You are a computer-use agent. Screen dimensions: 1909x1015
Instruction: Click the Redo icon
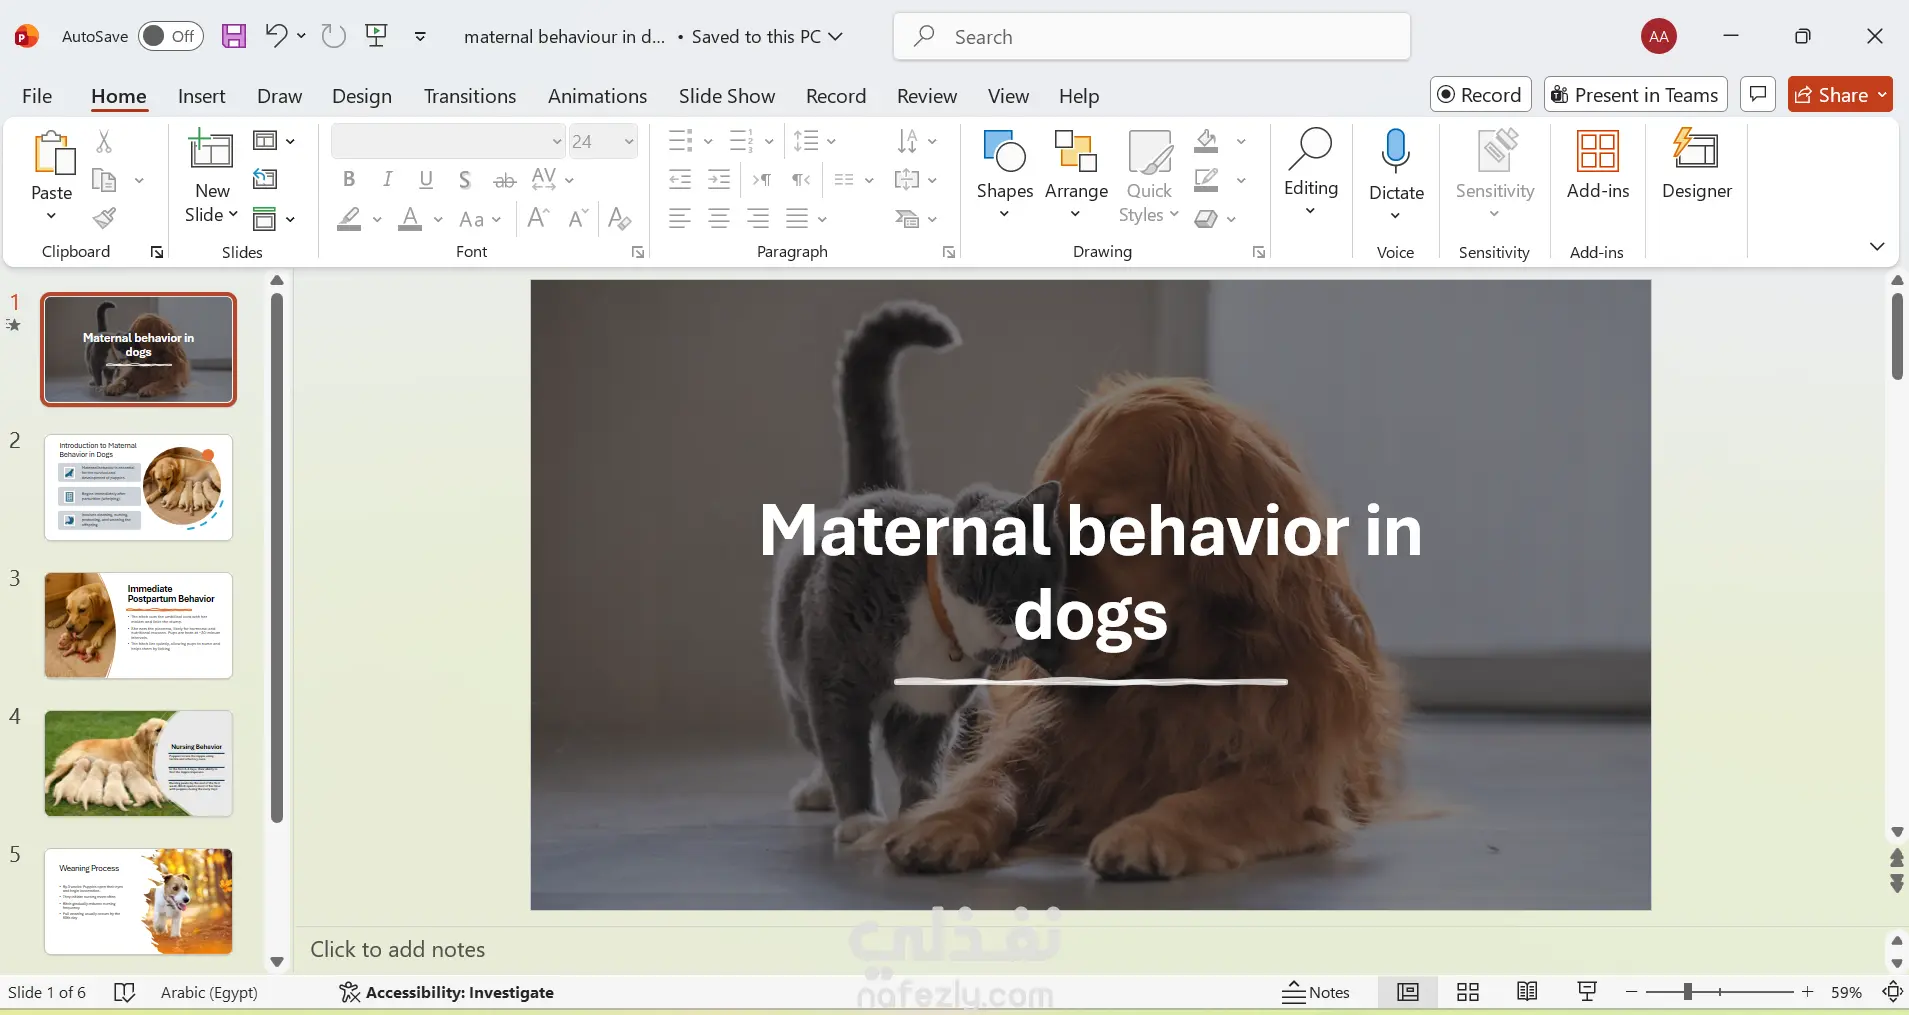coord(333,36)
